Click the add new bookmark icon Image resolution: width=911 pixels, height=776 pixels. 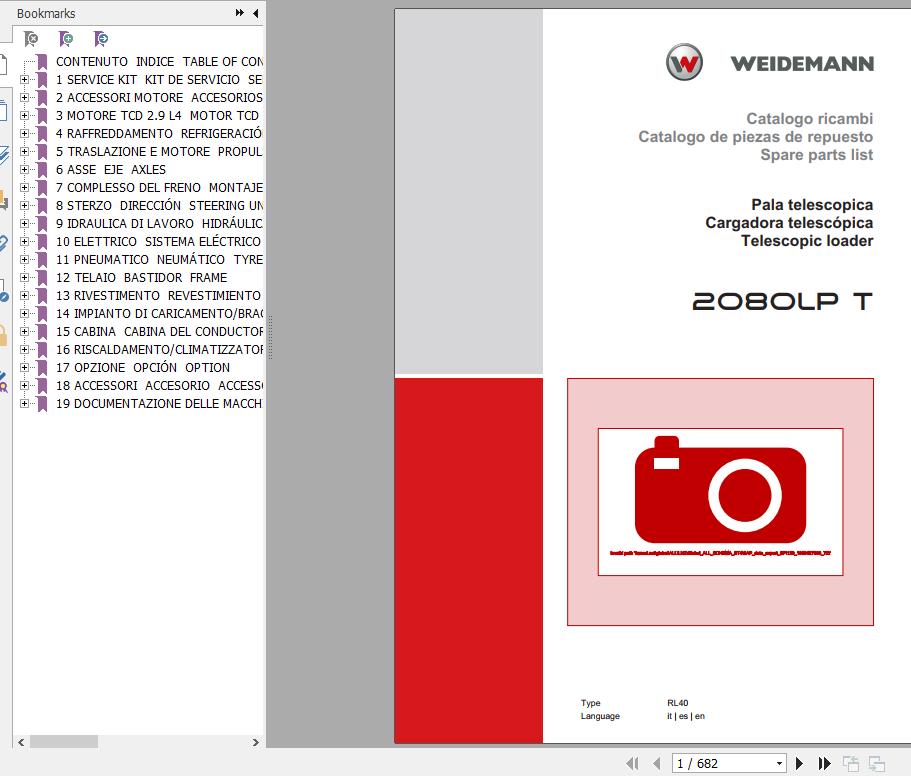coord(66,39)
